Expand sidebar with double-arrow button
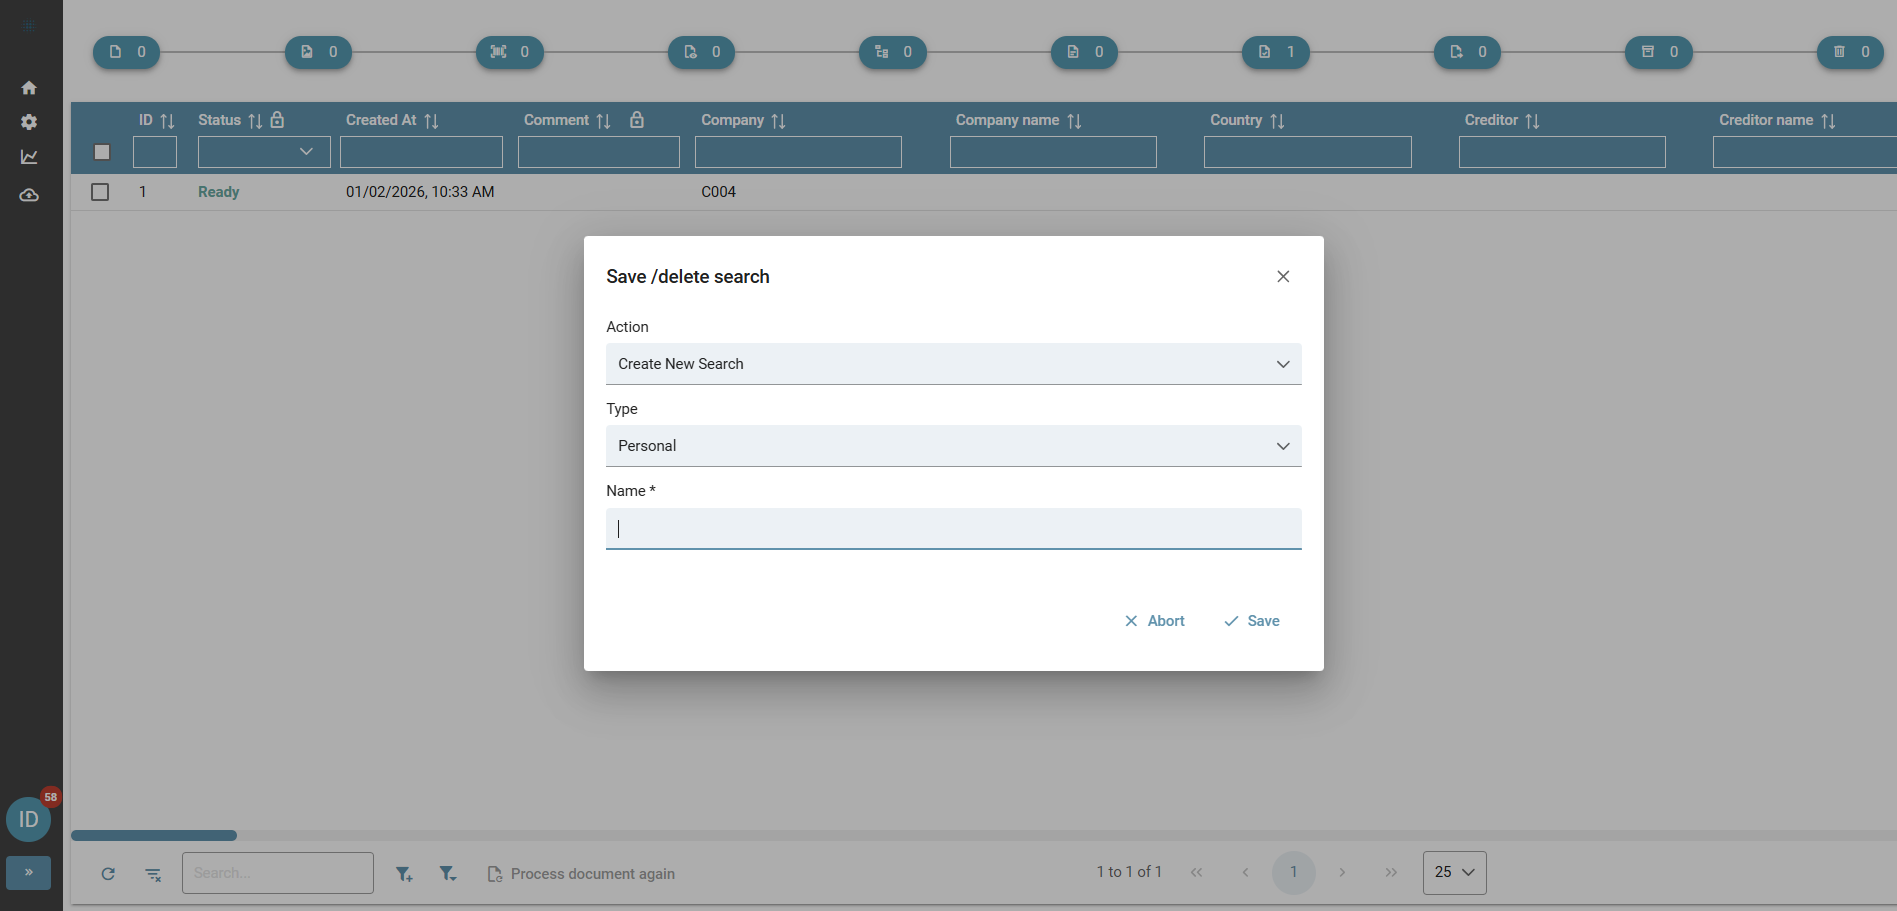 pyautogui.click(x=29, y=872)
